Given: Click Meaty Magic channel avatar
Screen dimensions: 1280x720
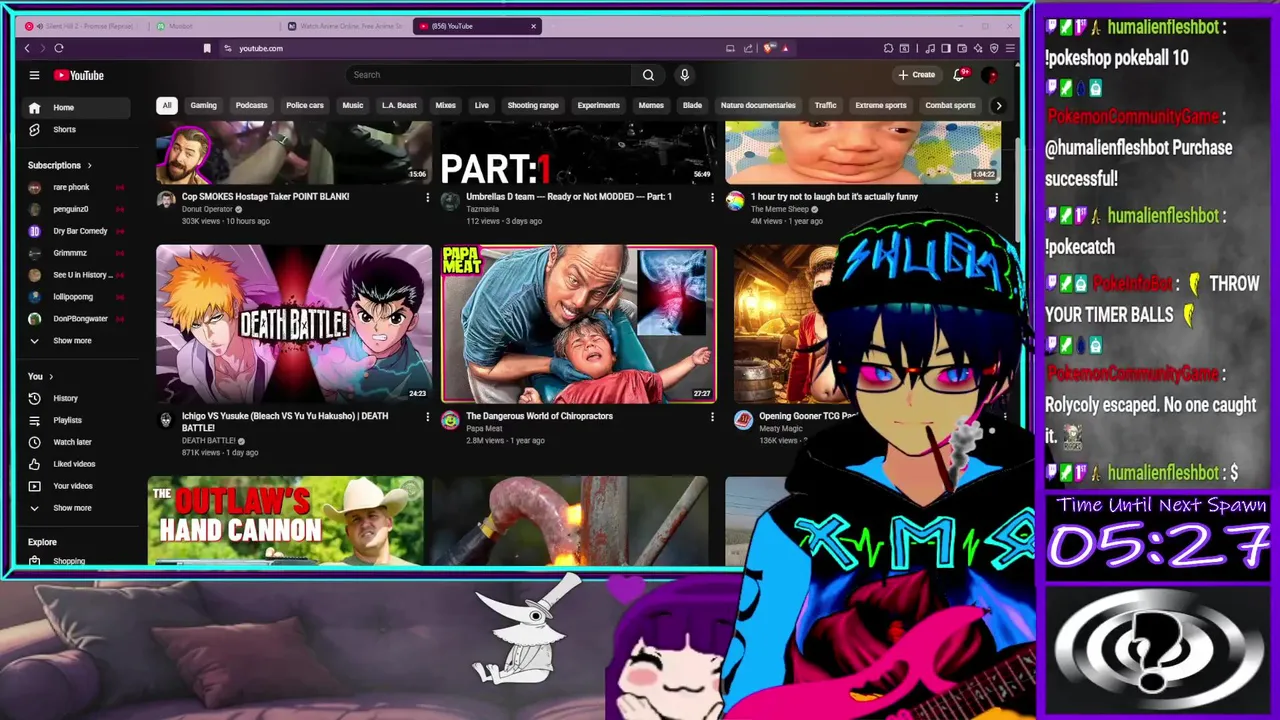Looking at the screenshot, I should pos(742,420).
